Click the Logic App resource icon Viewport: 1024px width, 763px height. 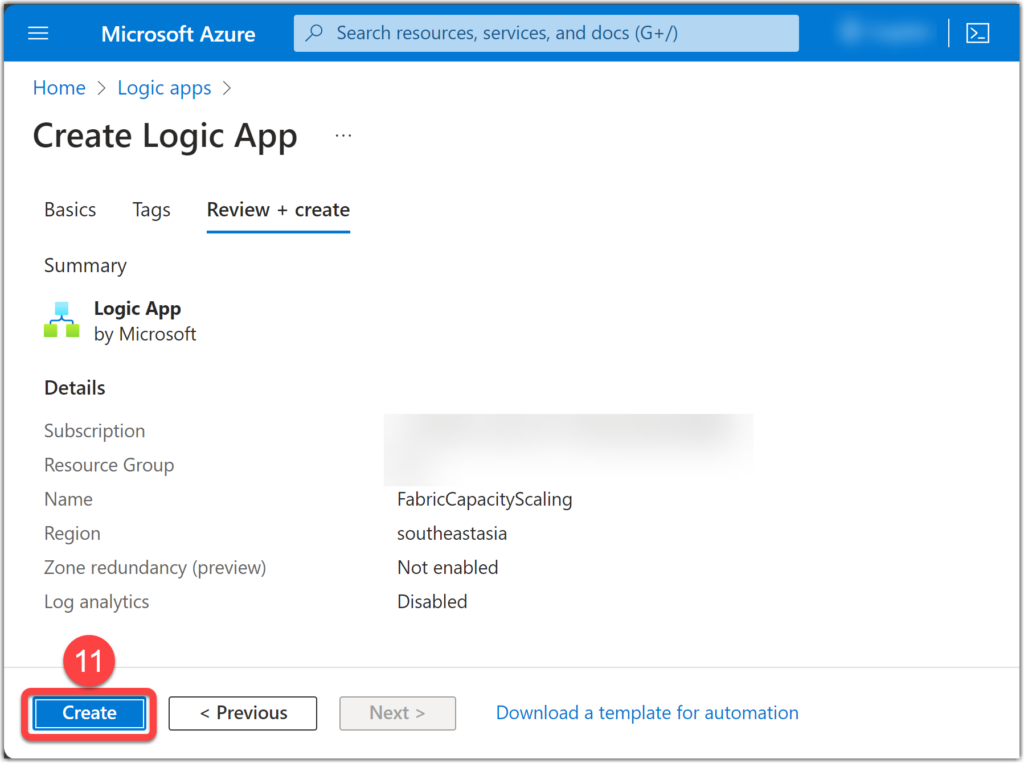coord(61,320)
